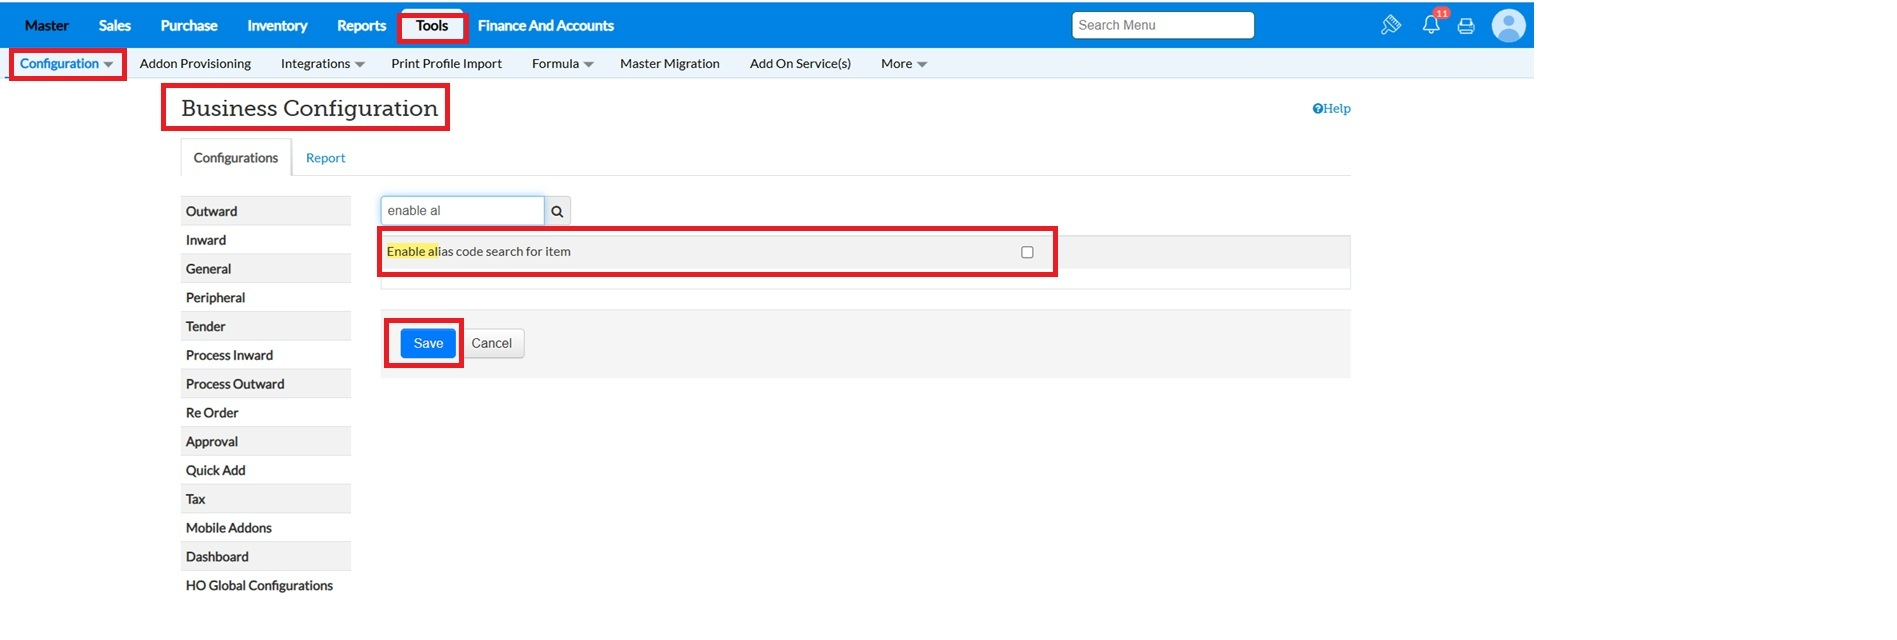The height and width of the screenshot is (640, 1897).
Task: Select Tender configuration category
Action: click(x=266, y=326)
